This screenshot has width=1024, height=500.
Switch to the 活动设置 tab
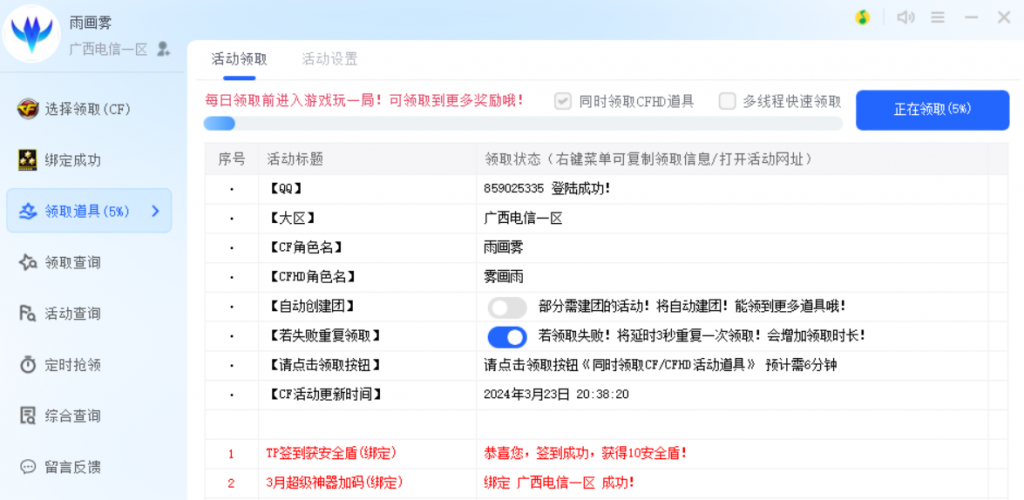pyautogui.click(x=330, y=59)
